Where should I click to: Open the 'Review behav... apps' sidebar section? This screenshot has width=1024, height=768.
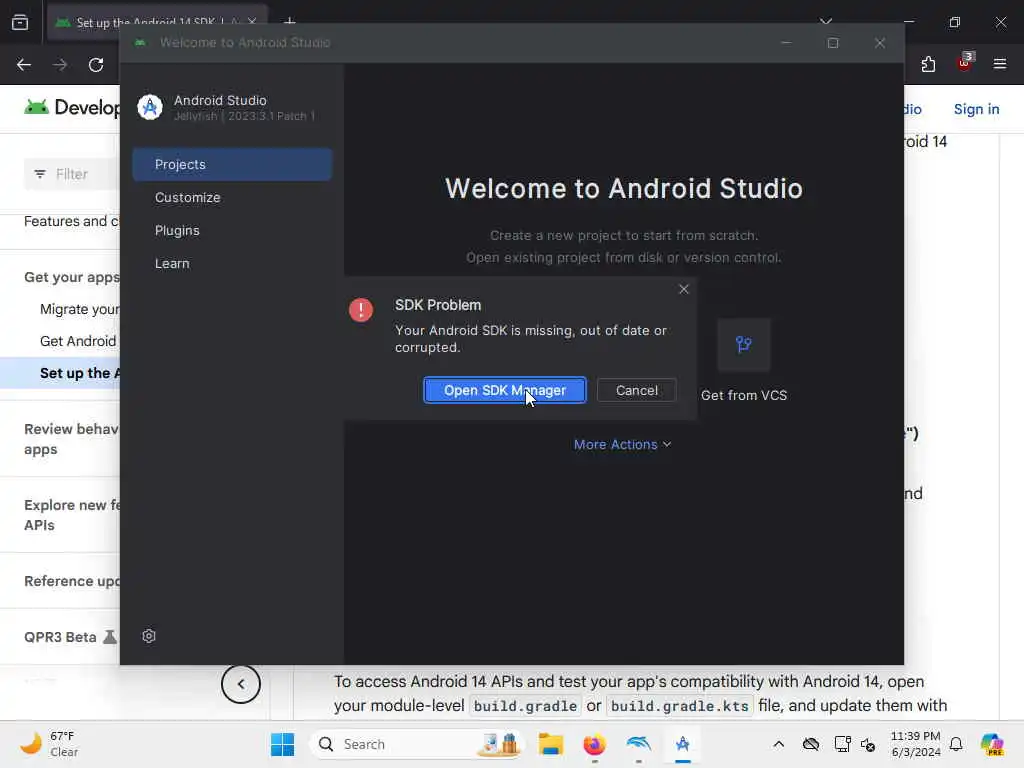(71, 439)
